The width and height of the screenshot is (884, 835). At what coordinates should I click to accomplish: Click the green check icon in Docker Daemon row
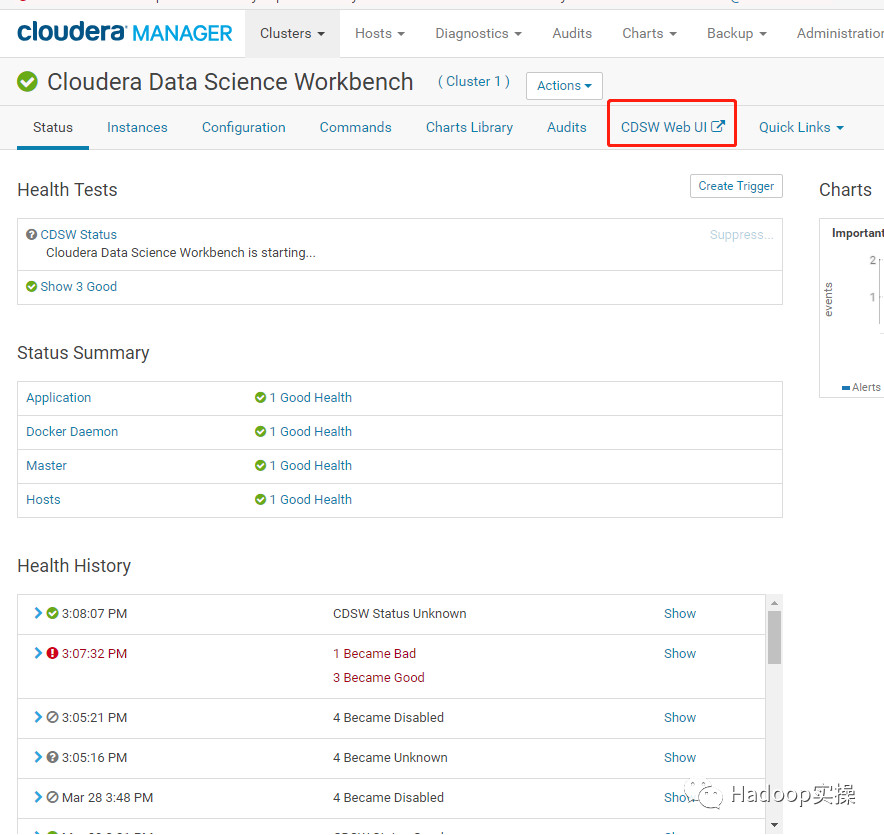click(260, 431)
